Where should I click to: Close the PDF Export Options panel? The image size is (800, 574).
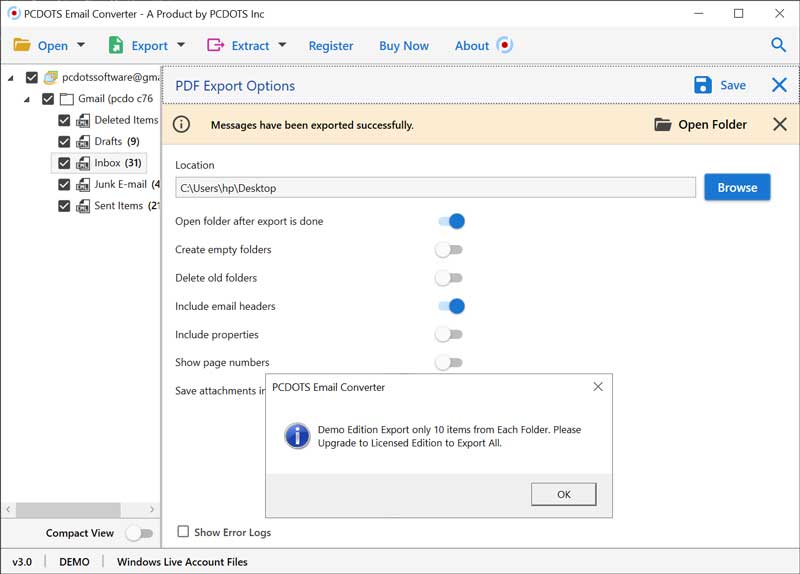[x=779, y=85]
